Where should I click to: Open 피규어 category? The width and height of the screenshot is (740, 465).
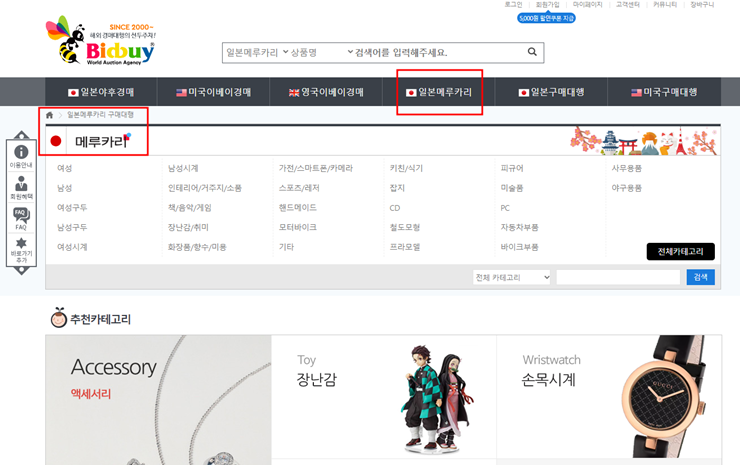pos(512,168)
